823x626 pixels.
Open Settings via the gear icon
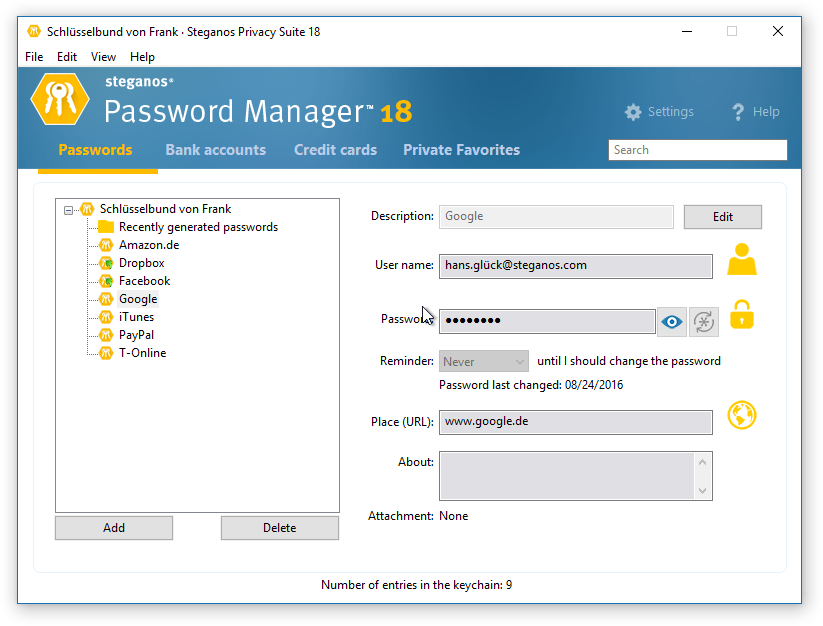[x=633, y=112]
